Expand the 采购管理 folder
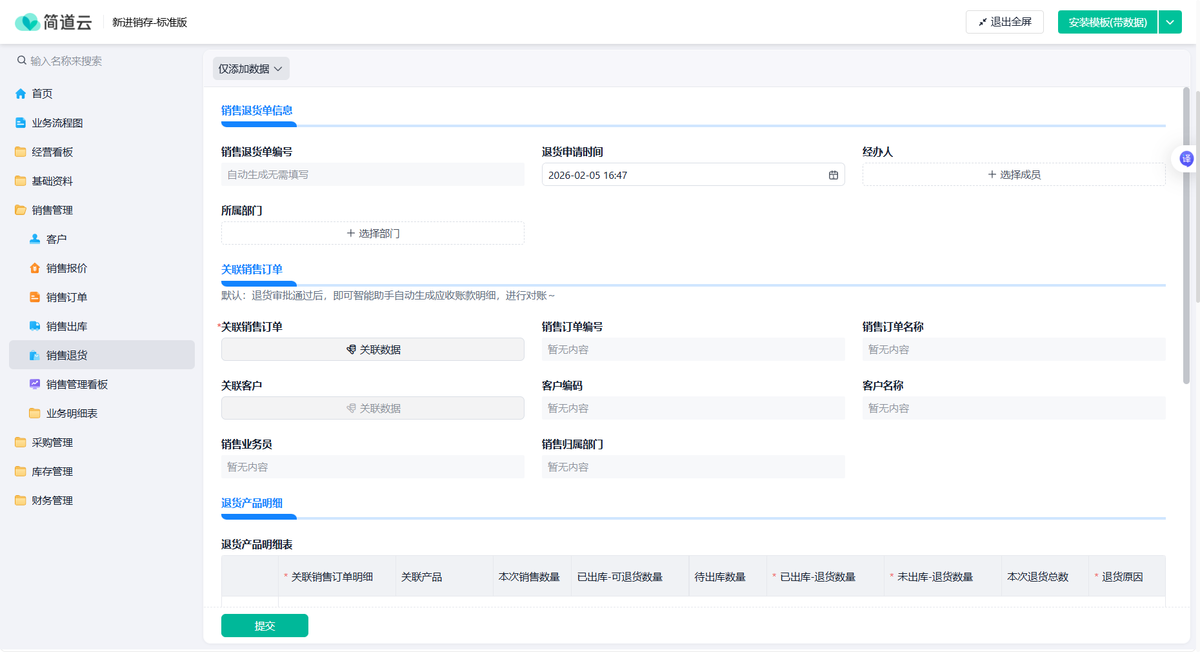Viewport: 1200px width, 652px height. [102, 442]
